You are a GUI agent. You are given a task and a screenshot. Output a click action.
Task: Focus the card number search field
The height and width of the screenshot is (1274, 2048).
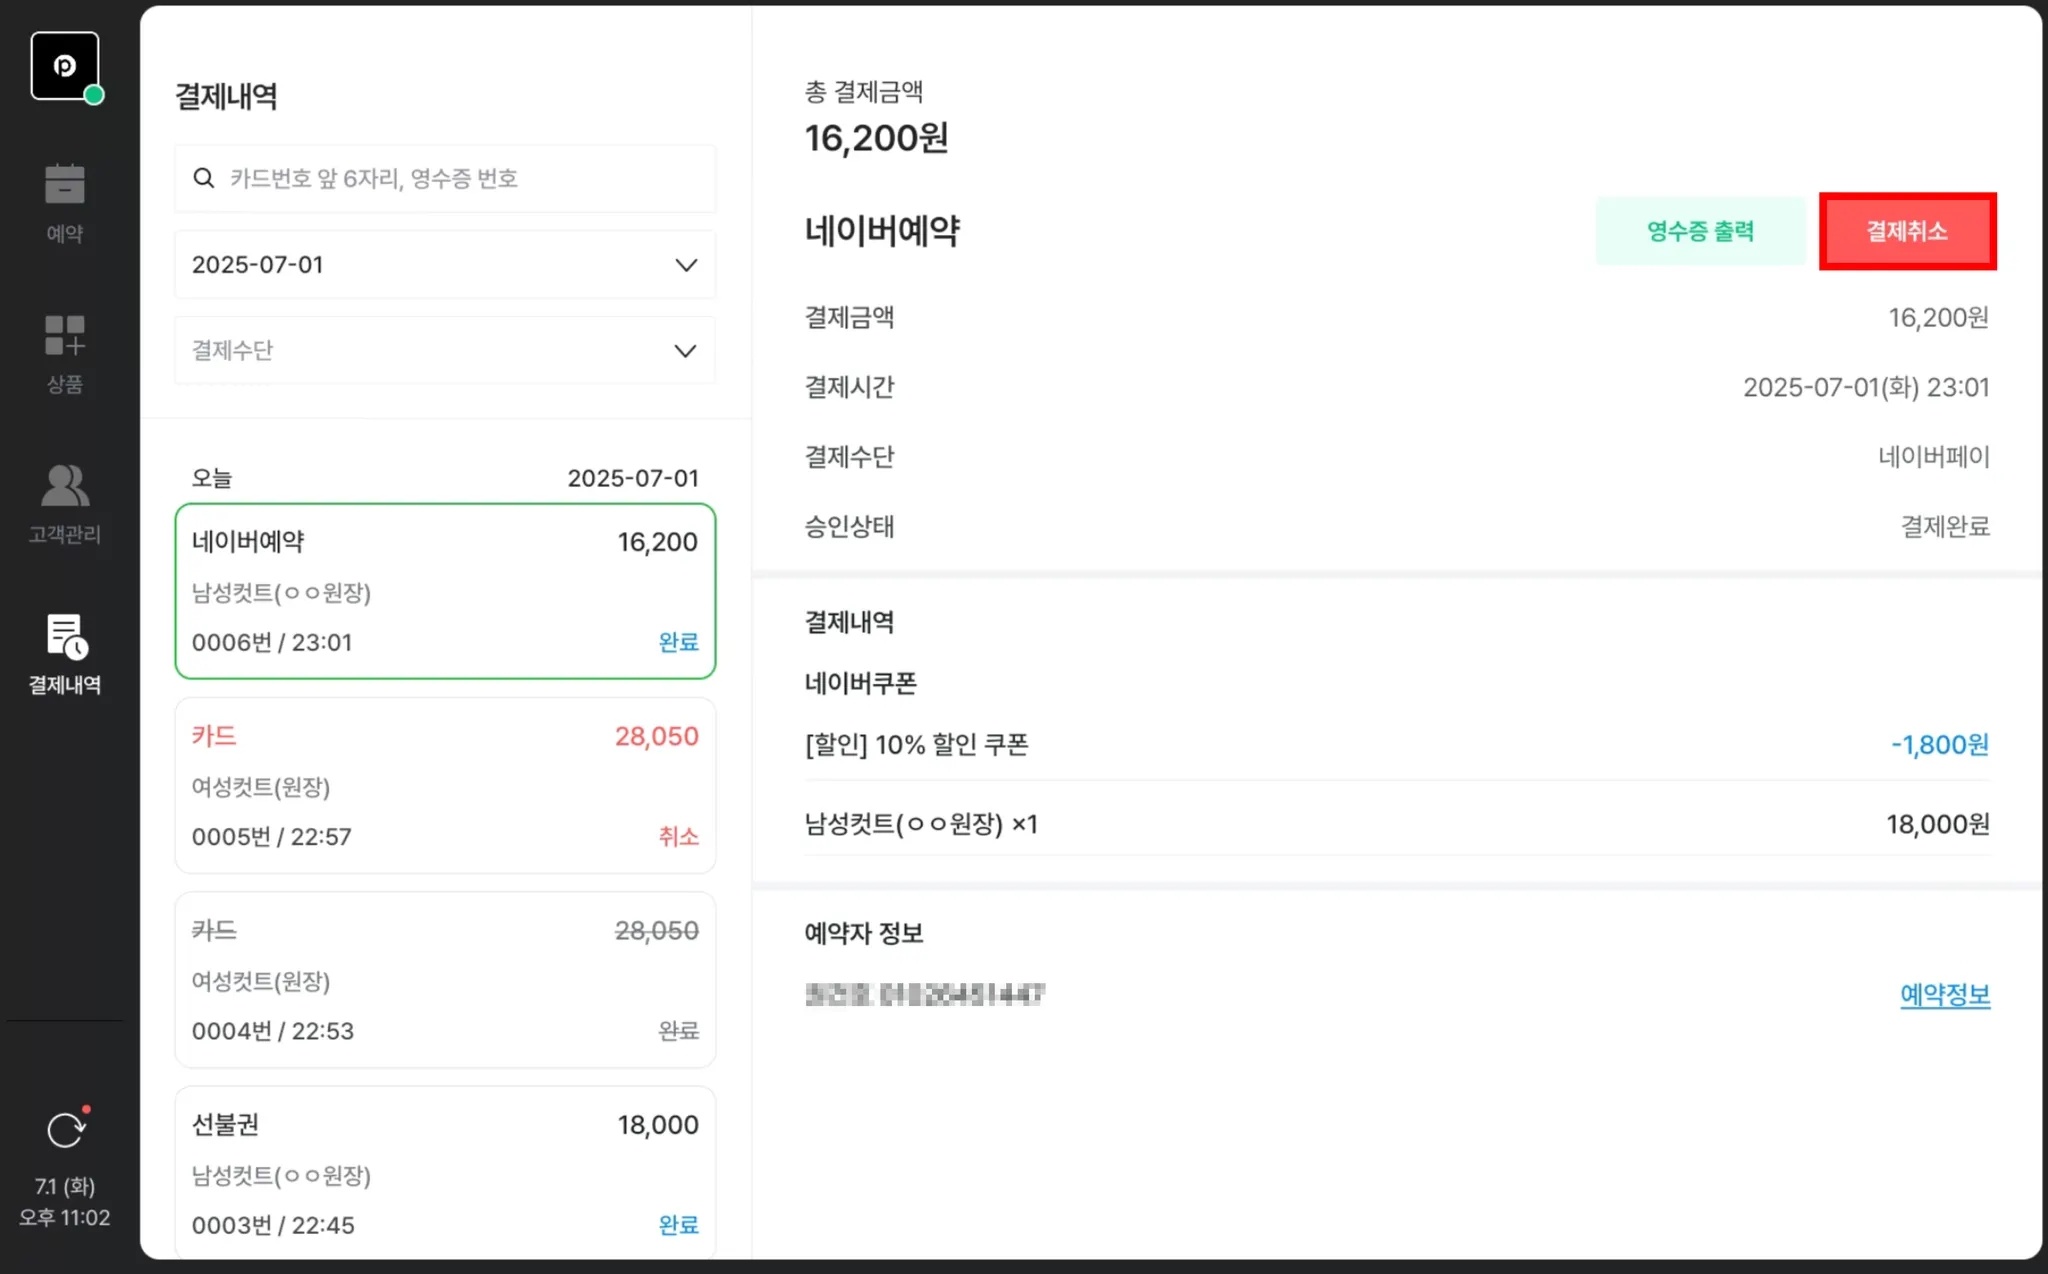445,178
